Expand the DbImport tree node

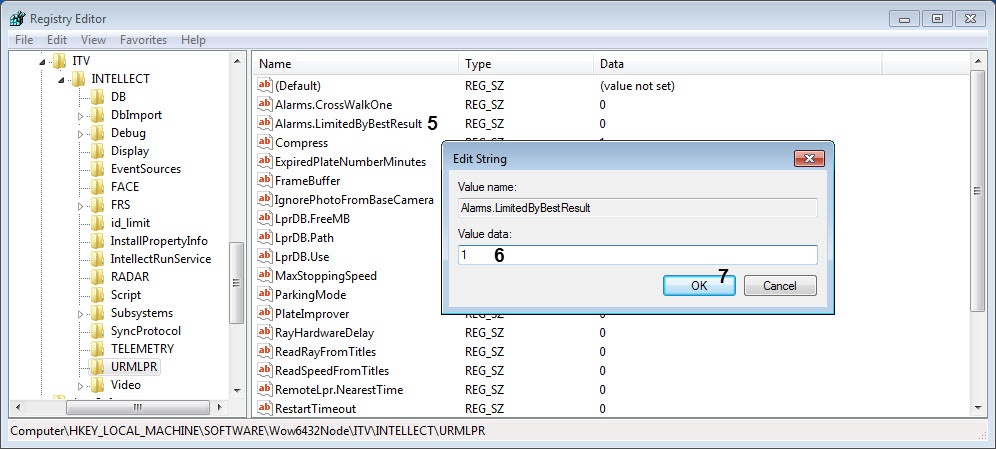click(x=81, y=115)
